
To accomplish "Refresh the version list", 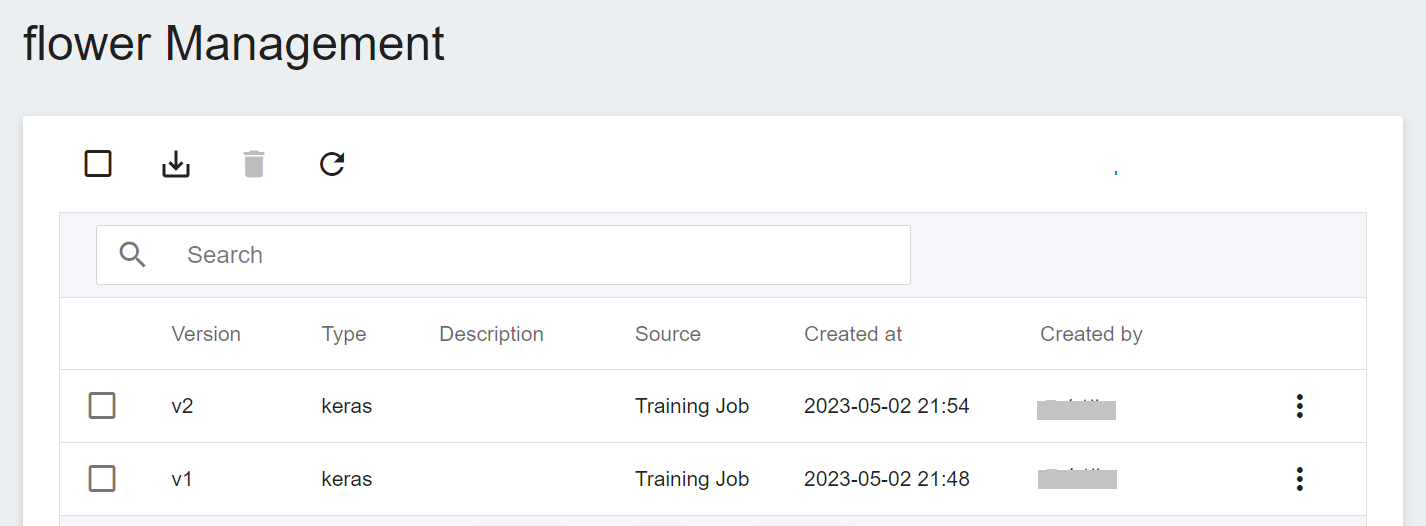I will 332,164.
